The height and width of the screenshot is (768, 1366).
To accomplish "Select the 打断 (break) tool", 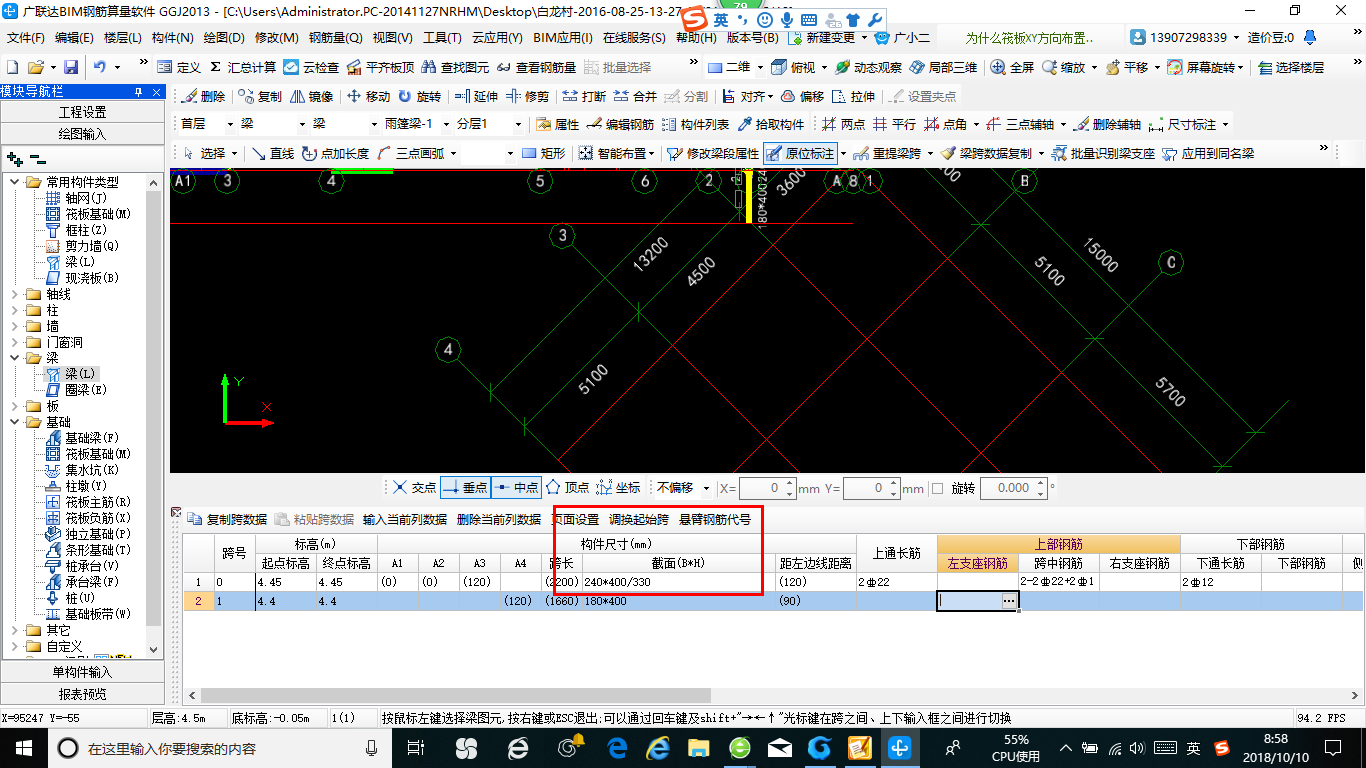I will [583, 97].
